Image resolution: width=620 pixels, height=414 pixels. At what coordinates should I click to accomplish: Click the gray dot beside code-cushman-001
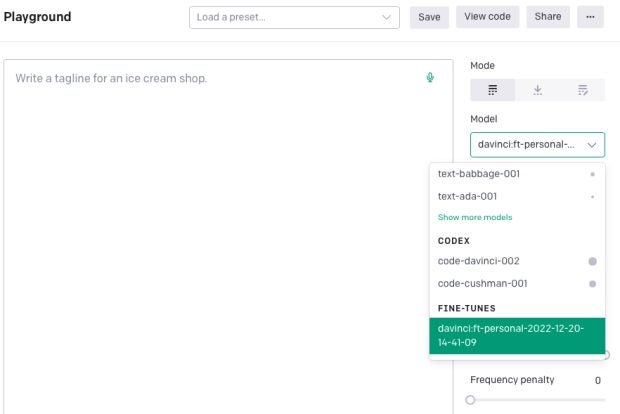click(592, 284)
